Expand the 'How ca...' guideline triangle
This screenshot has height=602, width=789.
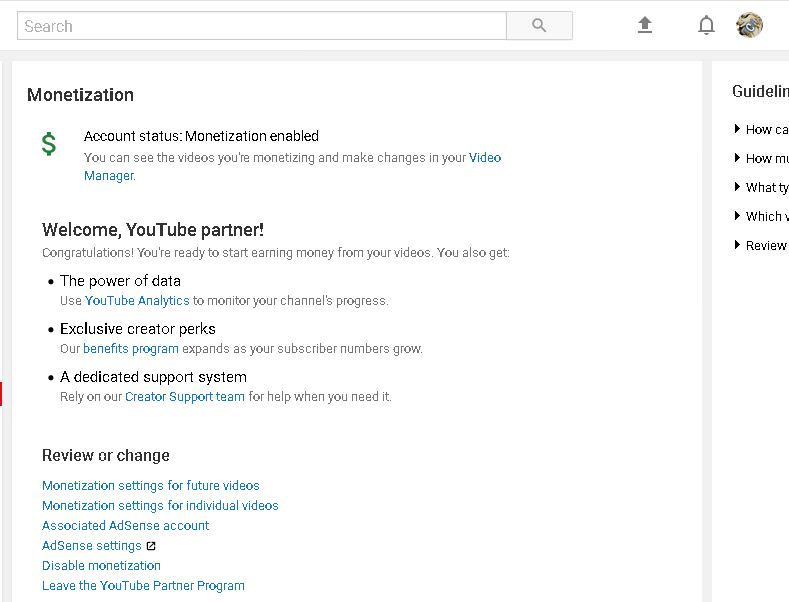click(737, 129)
